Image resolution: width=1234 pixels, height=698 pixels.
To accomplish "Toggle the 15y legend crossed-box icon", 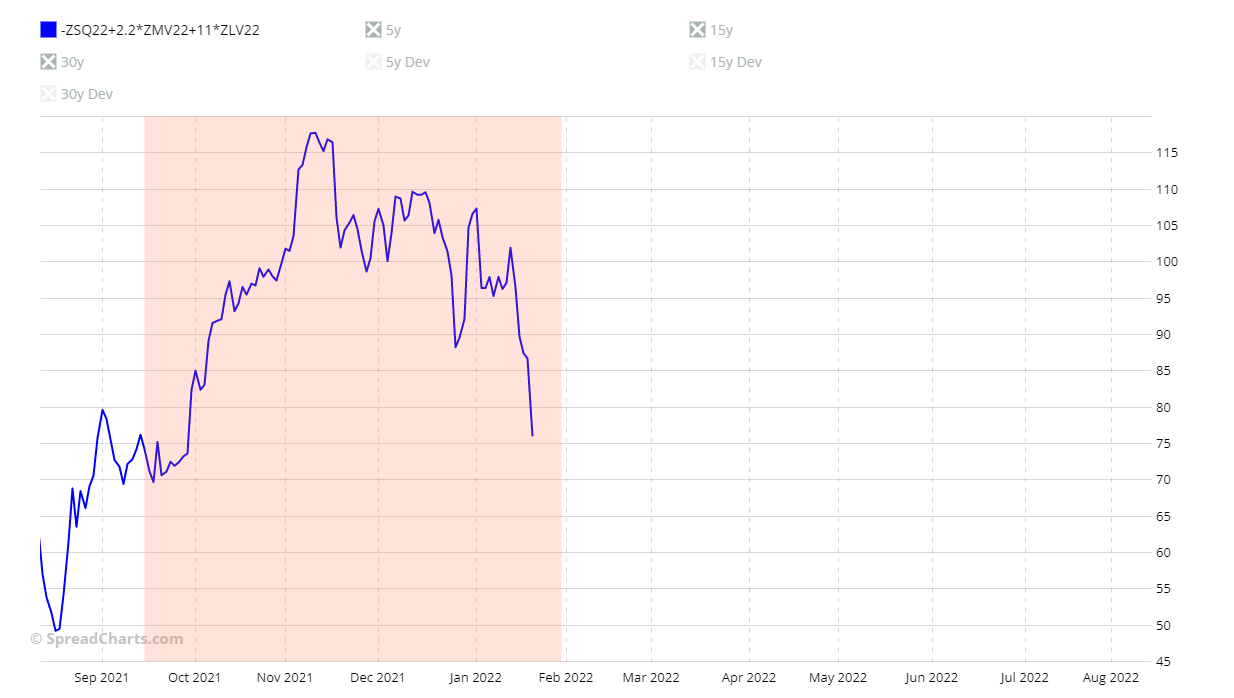I will click(x=698, y=30).
